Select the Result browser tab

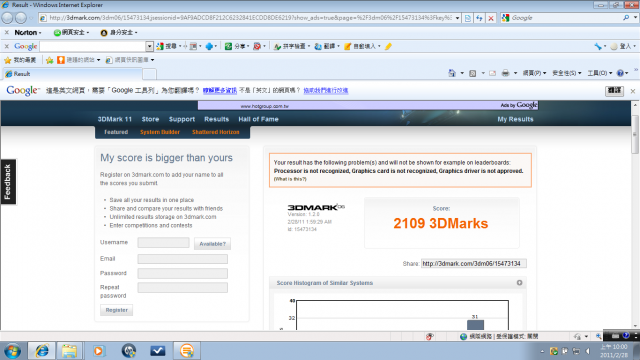coord(72,74)
